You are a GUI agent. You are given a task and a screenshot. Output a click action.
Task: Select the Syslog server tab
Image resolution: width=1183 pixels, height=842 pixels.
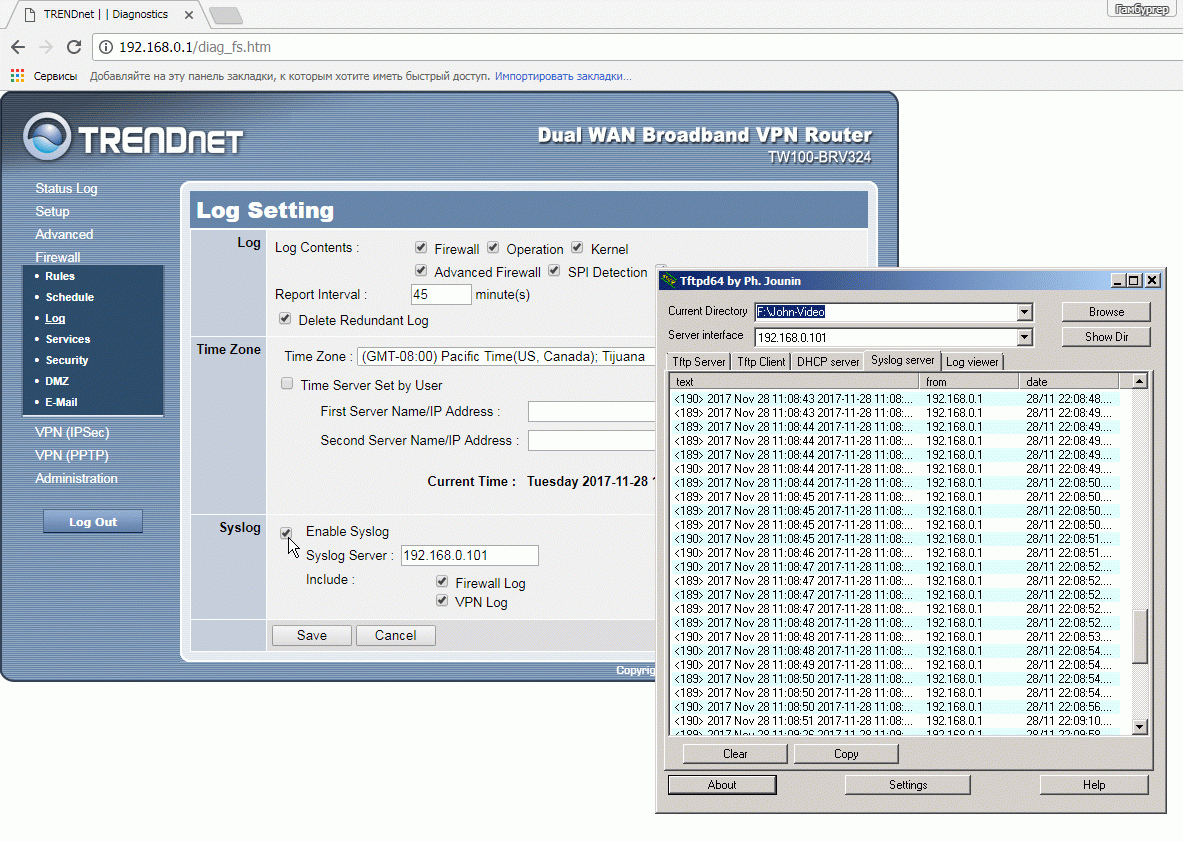point(902,360)
